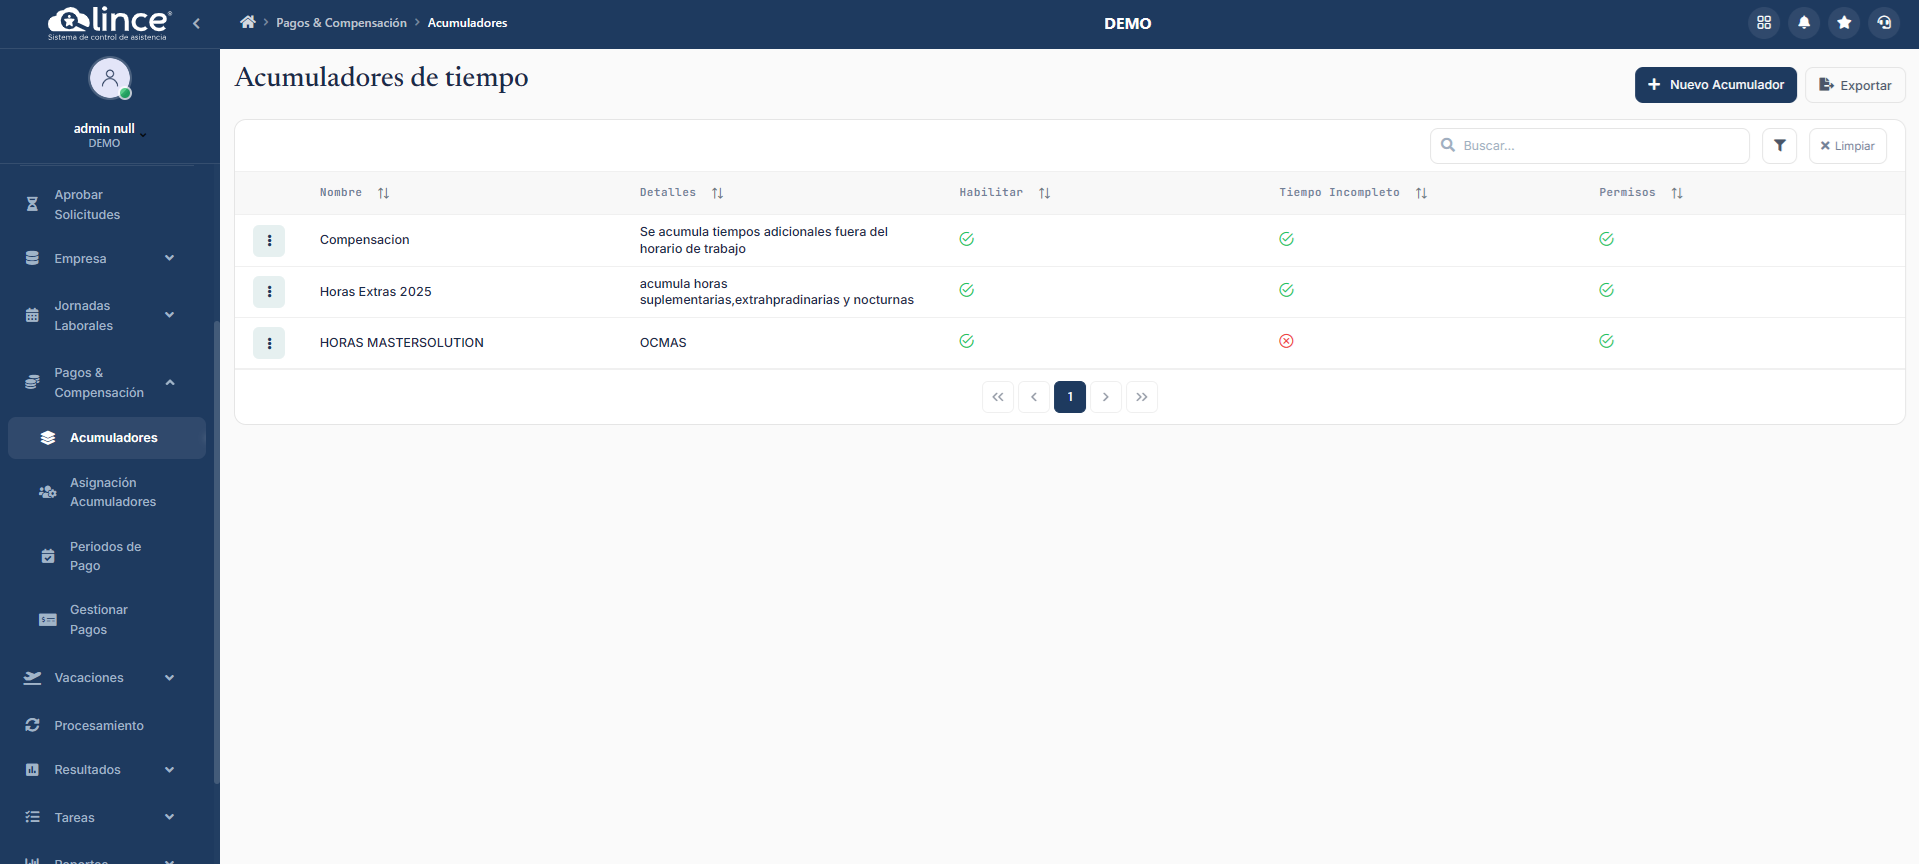1919x866 pixels.
Task: Open Asignación Acumuladores menu item
Action: coord(112,492)
